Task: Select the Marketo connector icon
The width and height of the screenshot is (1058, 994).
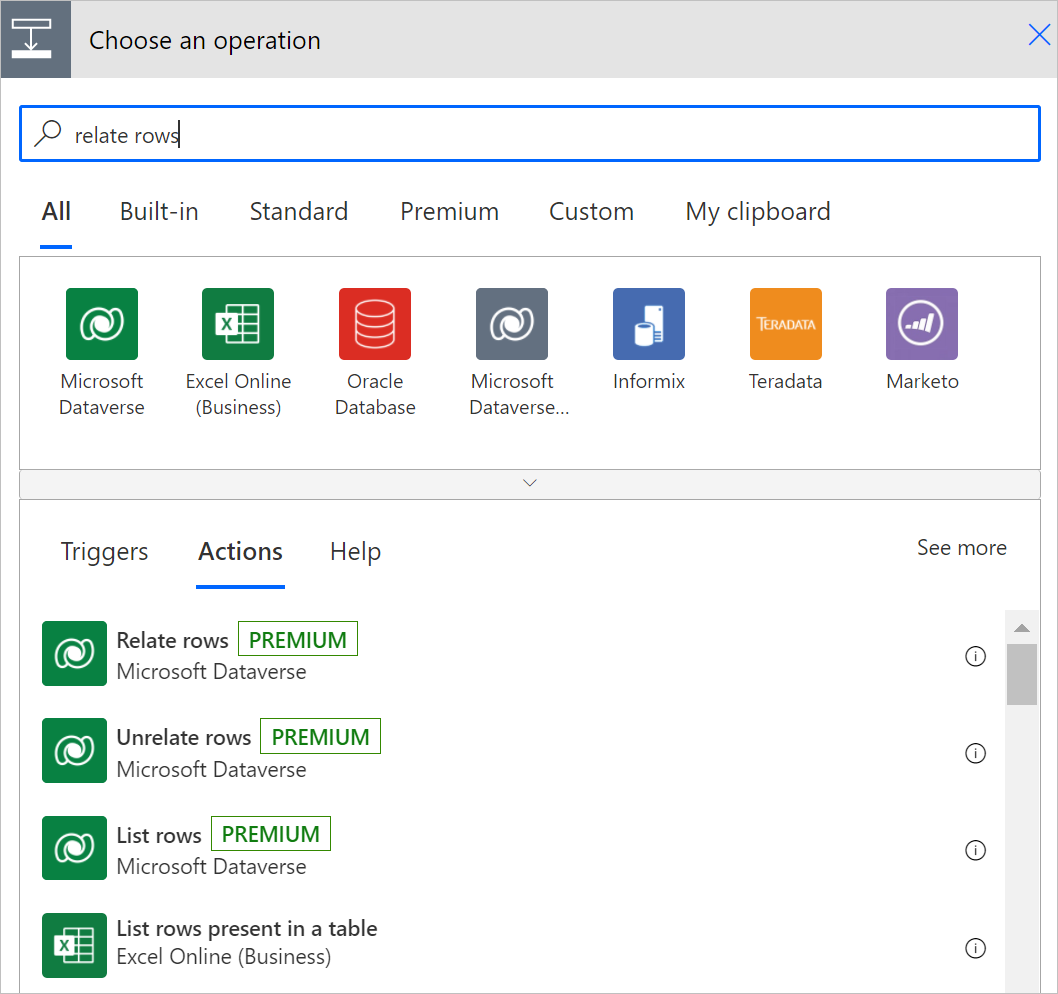Action: [922, 324]
